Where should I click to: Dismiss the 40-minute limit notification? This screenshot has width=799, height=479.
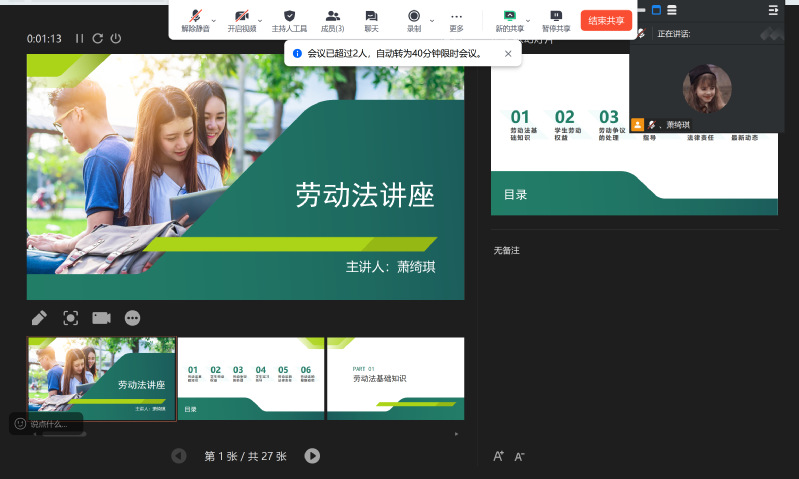(508, 53)
